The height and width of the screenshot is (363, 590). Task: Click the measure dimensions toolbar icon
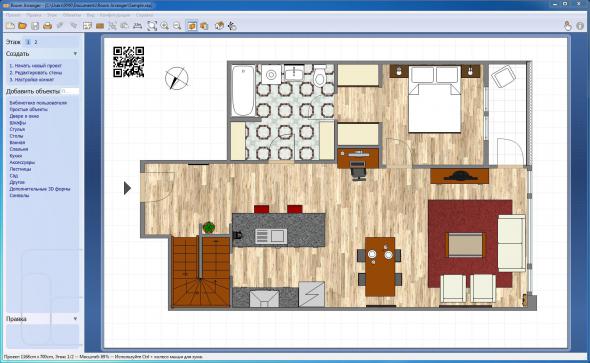[x=137, y=26]
